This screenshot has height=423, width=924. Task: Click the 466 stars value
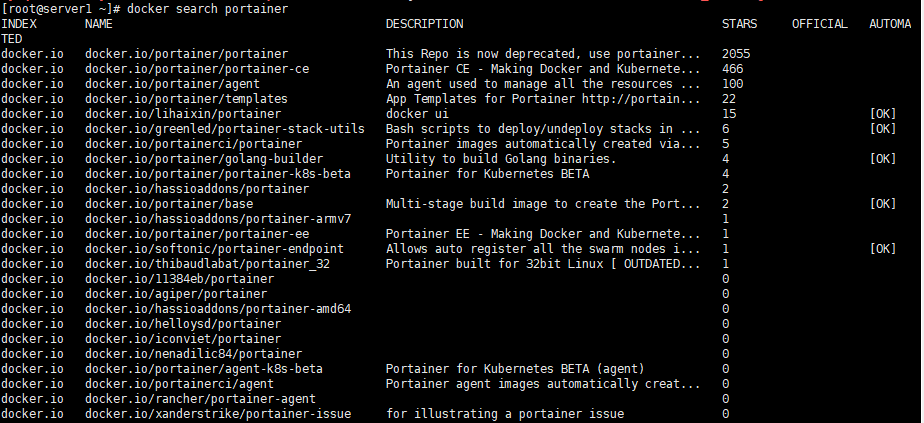732,69
